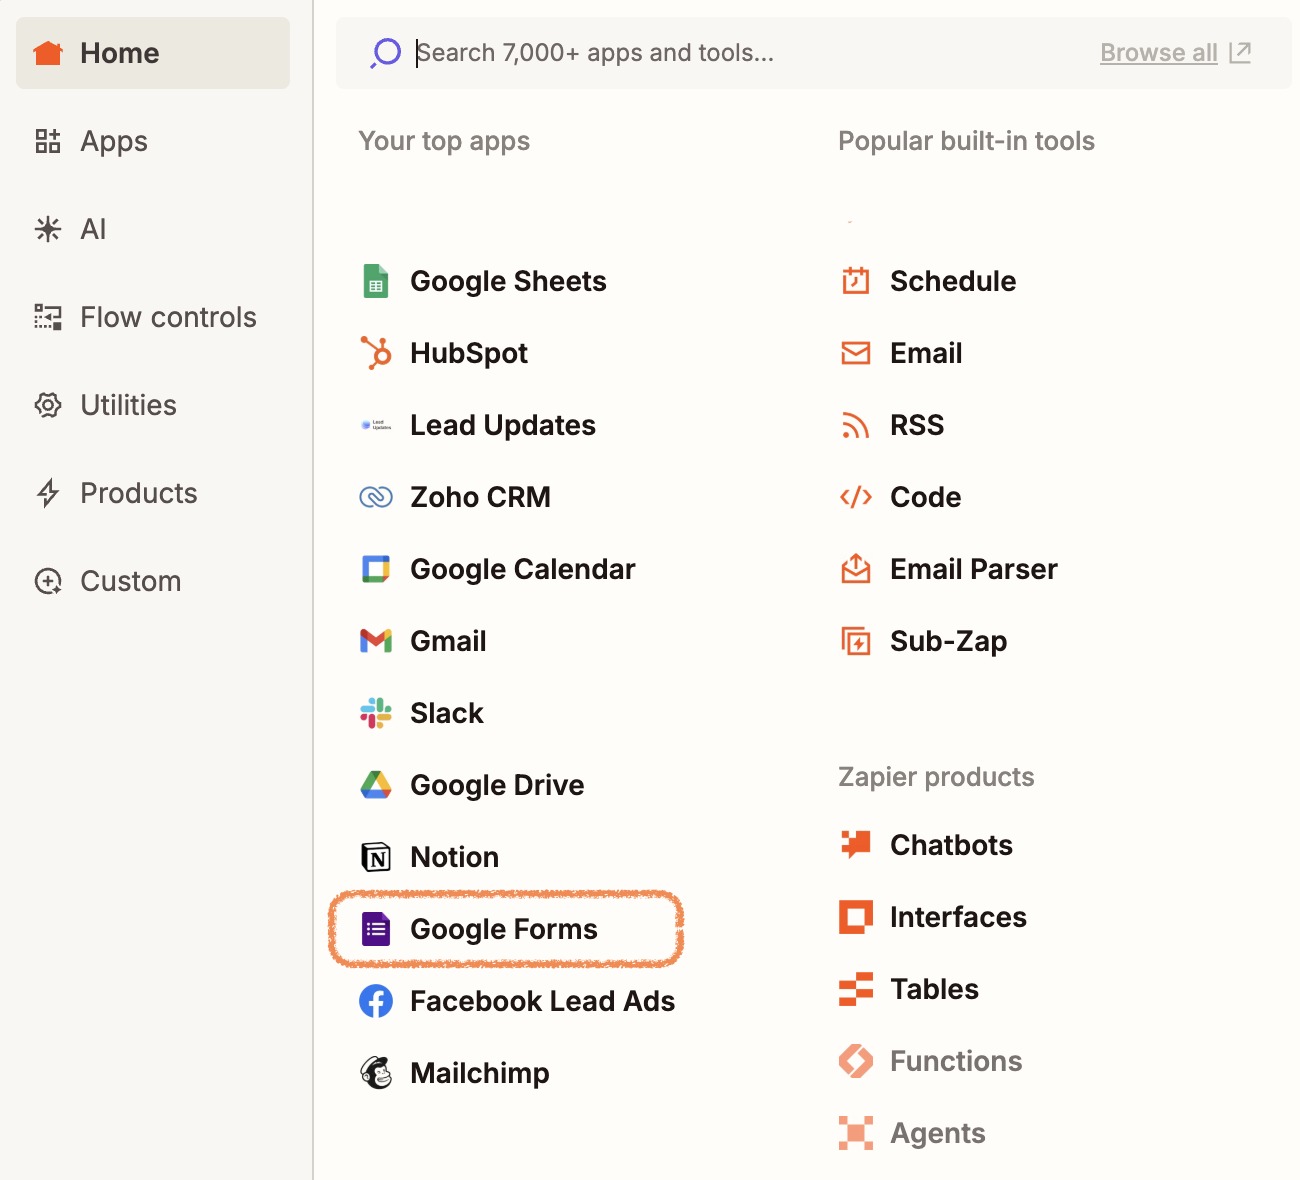Click the Gmail envelope icon

[376, 641]
